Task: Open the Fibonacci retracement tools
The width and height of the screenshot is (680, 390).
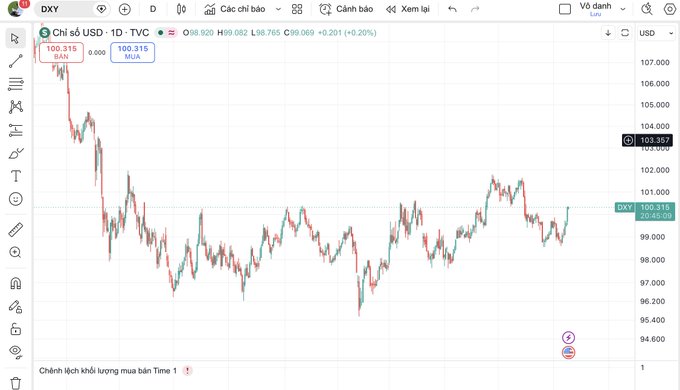Action: coord(16,84)
